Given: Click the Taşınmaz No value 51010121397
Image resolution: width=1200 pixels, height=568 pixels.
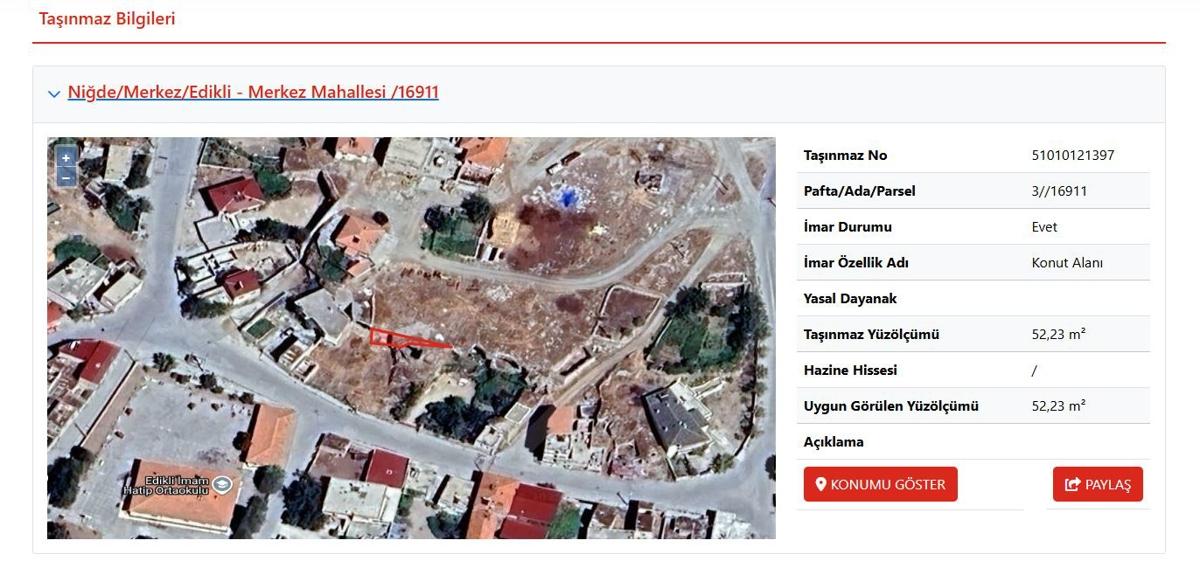Looking at the screenshot, I should point(1072,156).
